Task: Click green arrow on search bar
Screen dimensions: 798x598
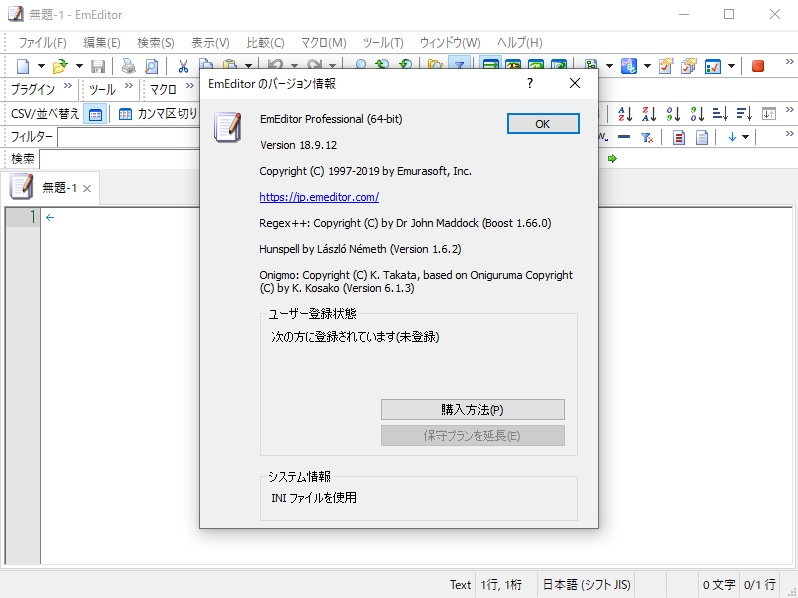Action: [612, 159]
